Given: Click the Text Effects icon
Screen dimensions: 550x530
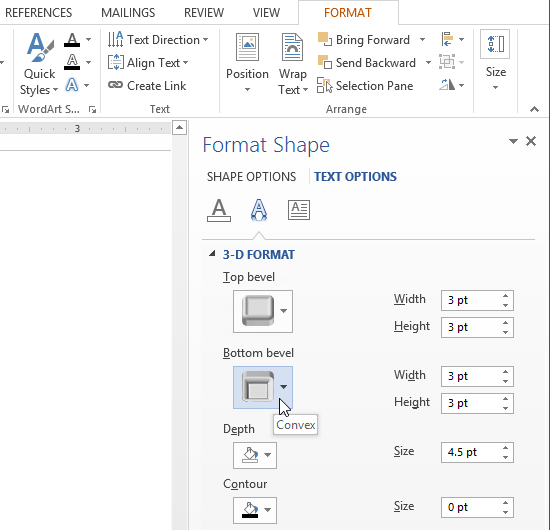Looking at the screenshot, I should click(x=72, y=85).
